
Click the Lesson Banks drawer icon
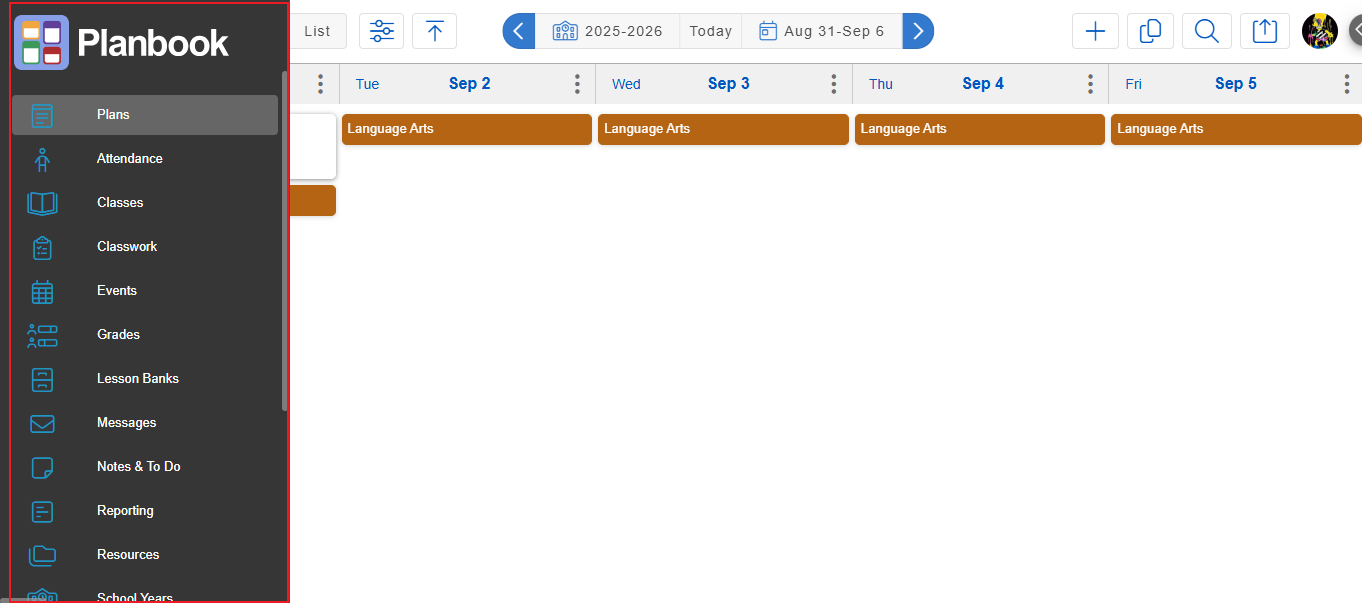pos(42,379)
